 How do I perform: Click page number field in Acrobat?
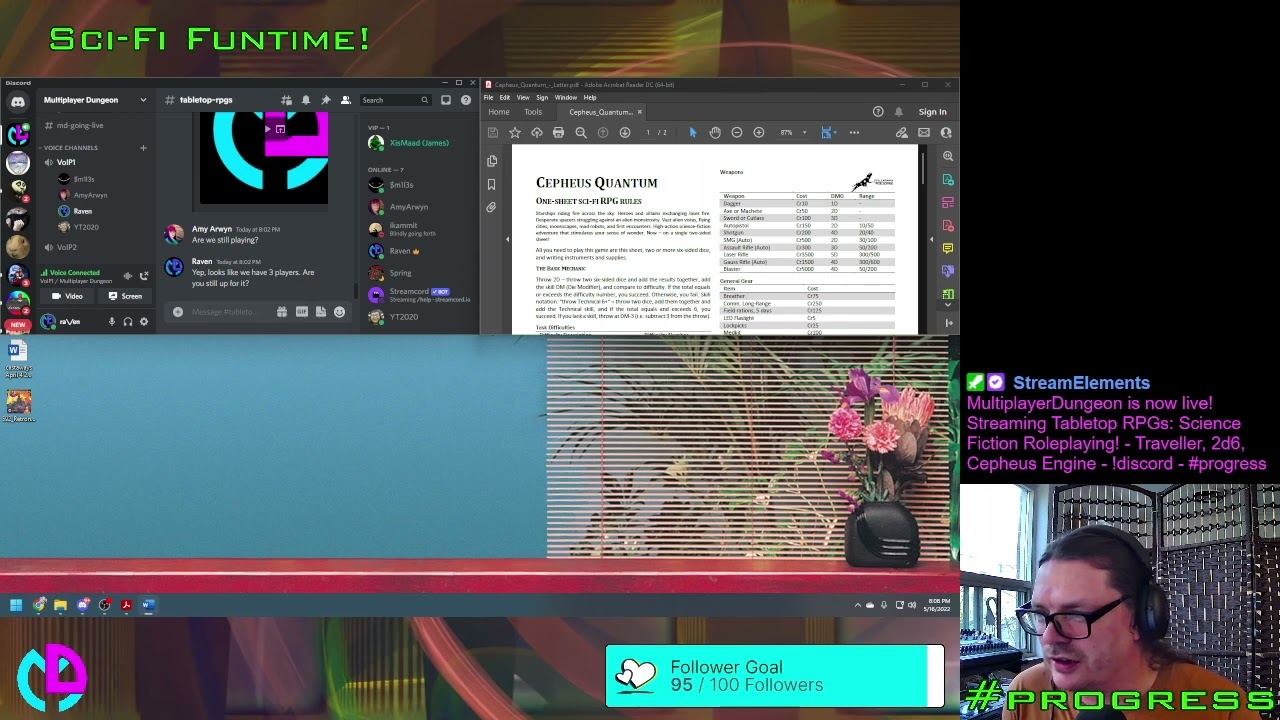648,133
